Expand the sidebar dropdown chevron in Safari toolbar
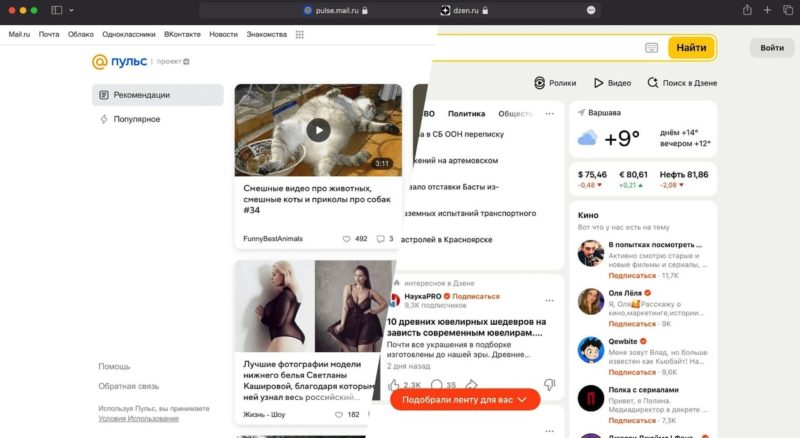800x438 pixels. (71, 10)
